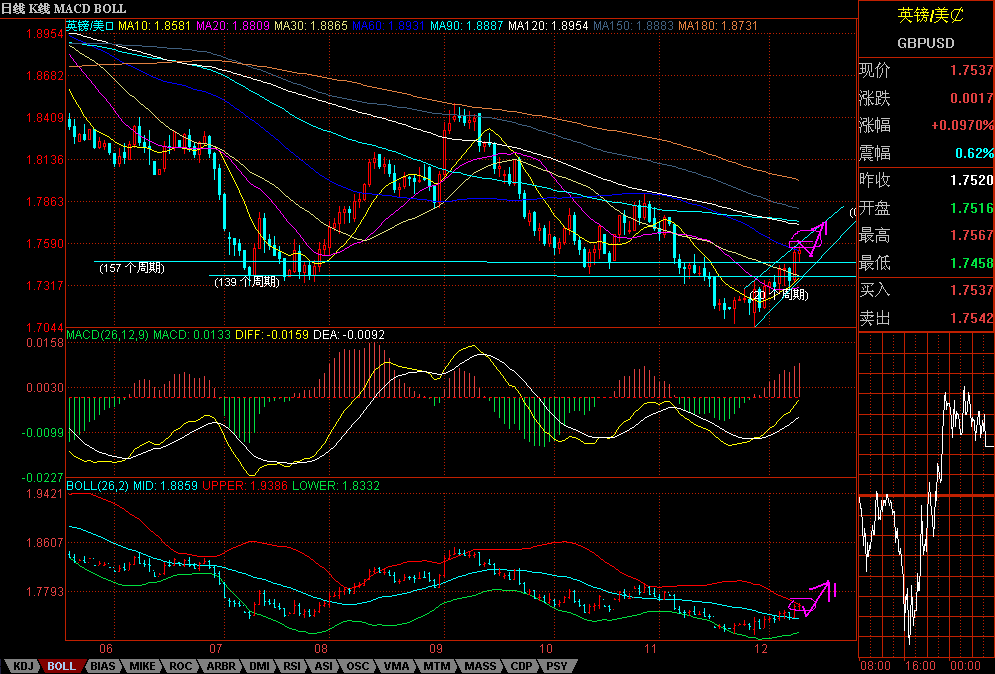The image size is (995, 674).
Task: Open the ASI indicator tab
Action: click(x=324, y=666)
